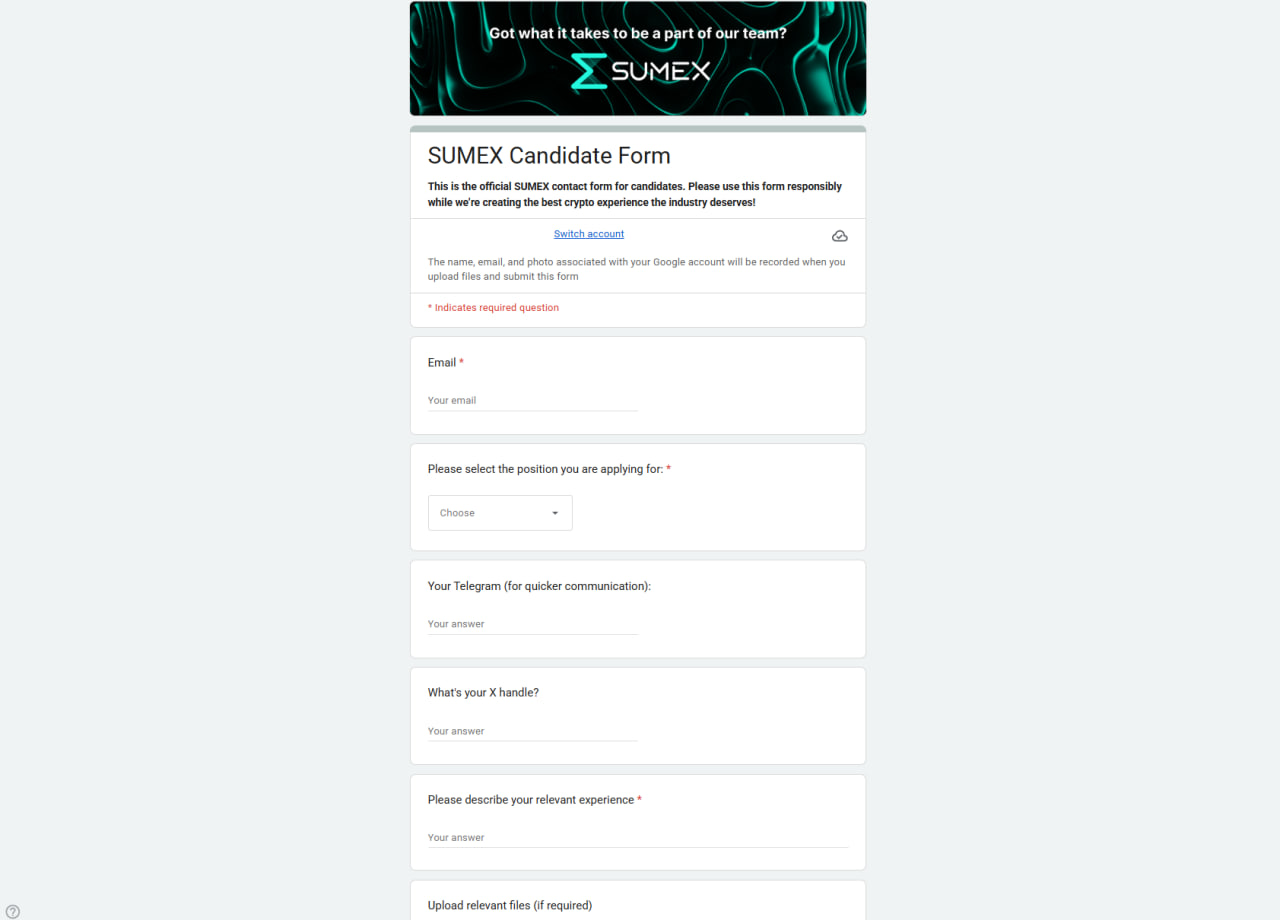Viewport: 1280px width, 920px height.
Task: Focus the relevant experience answer field
Action: coord(638,838)
